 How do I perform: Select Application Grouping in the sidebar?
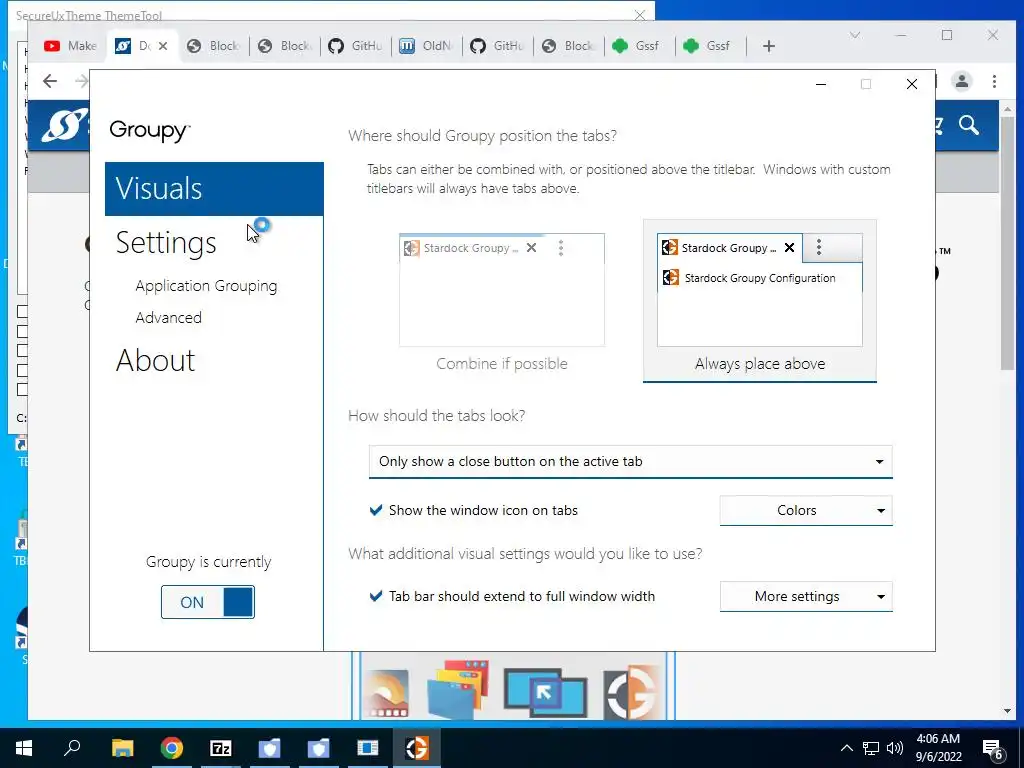tap(206, 286)
